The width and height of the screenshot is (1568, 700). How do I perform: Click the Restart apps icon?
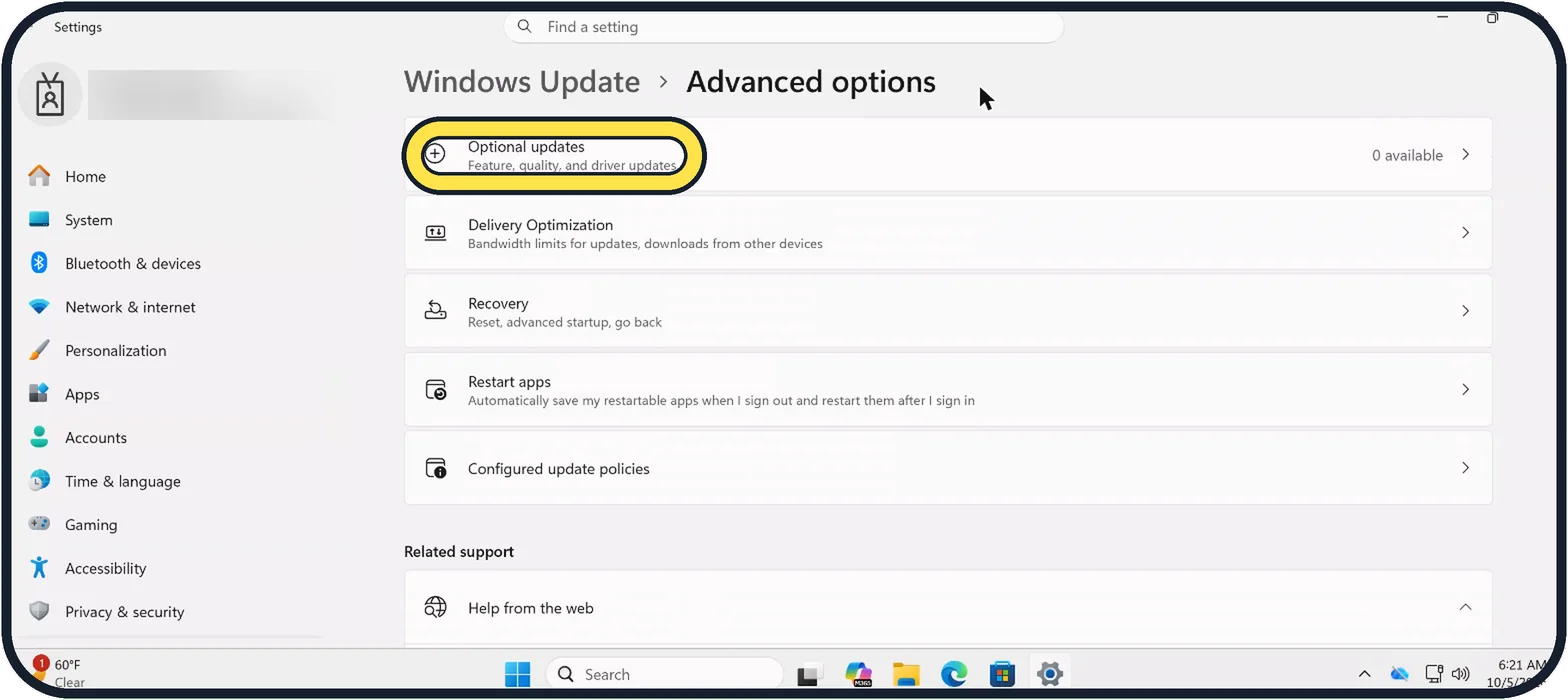pyautogui.click(x=435, y=390)
